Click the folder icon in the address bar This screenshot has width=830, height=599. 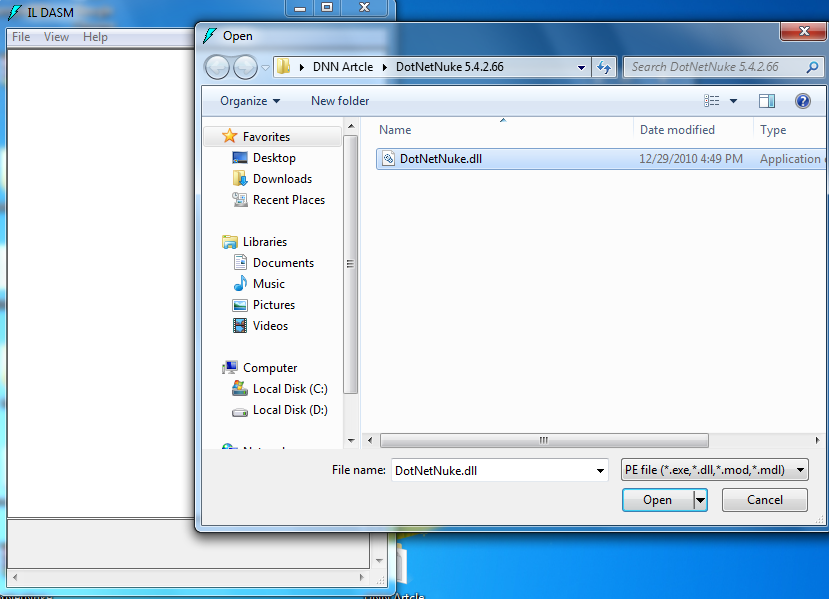click(x=284, y=67)
